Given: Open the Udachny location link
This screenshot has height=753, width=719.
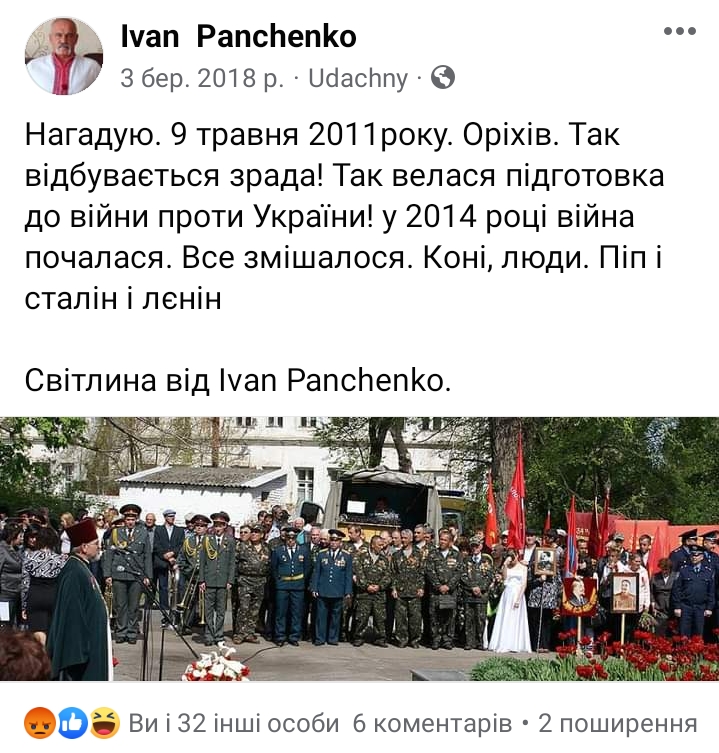Looking at the screenshot, I should coord(358,78).
